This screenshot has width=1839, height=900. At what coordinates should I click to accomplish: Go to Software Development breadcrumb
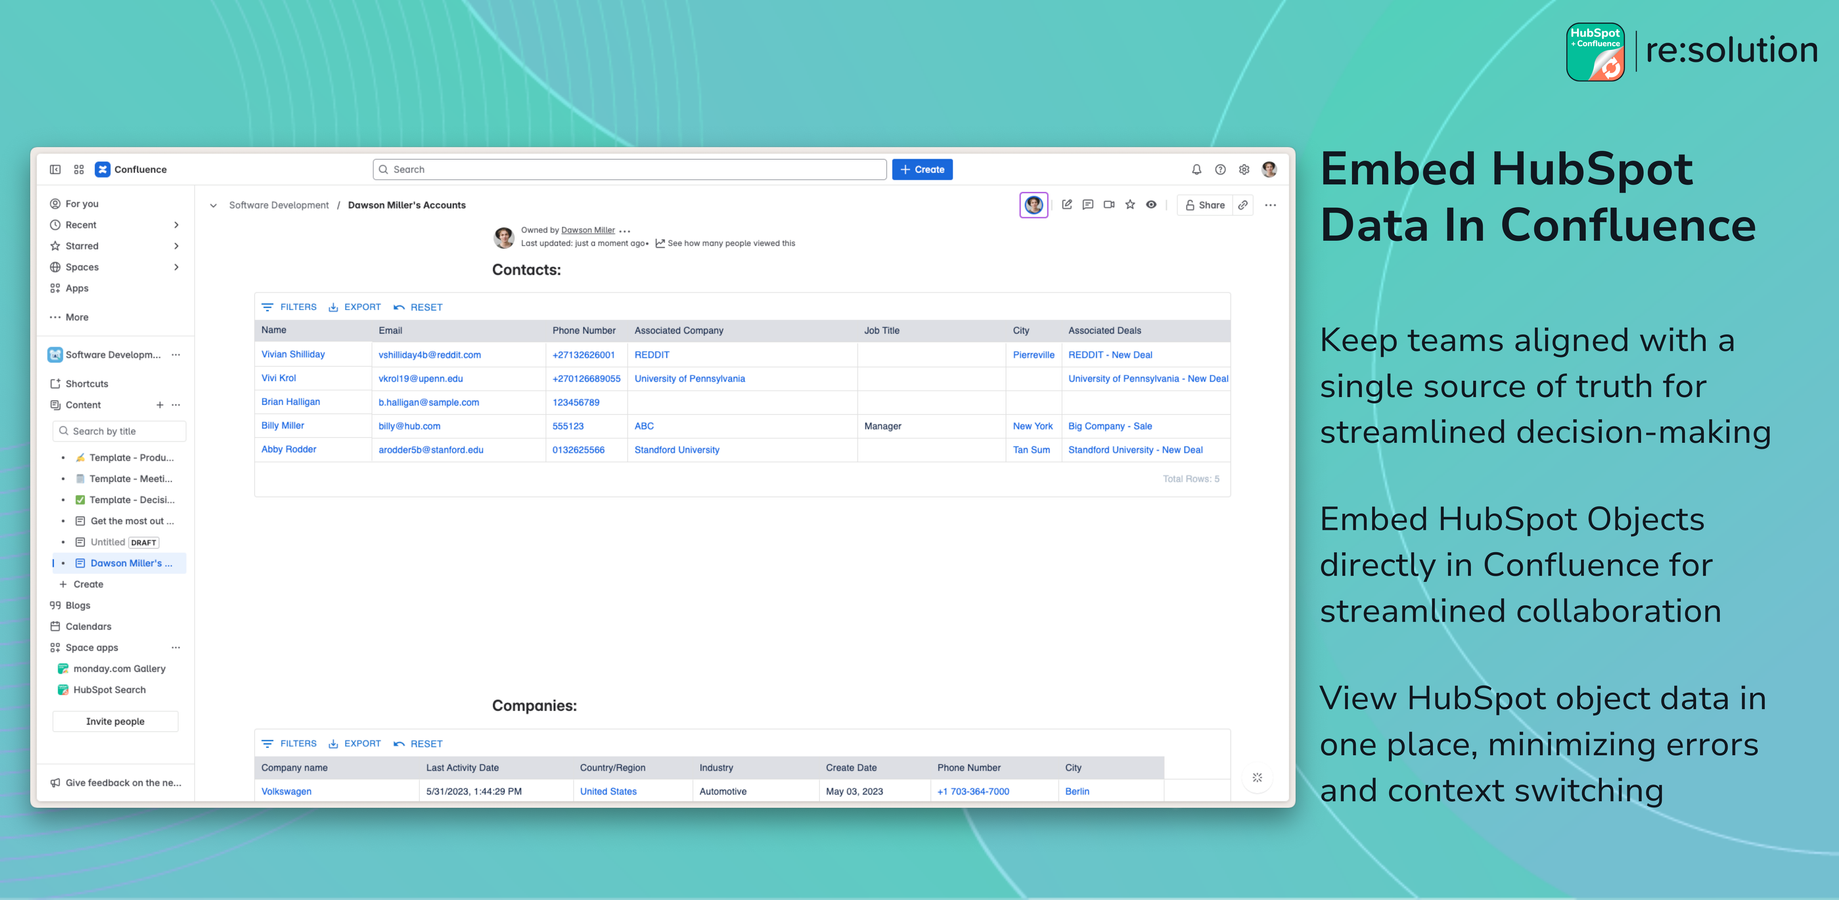coord(279,205)
